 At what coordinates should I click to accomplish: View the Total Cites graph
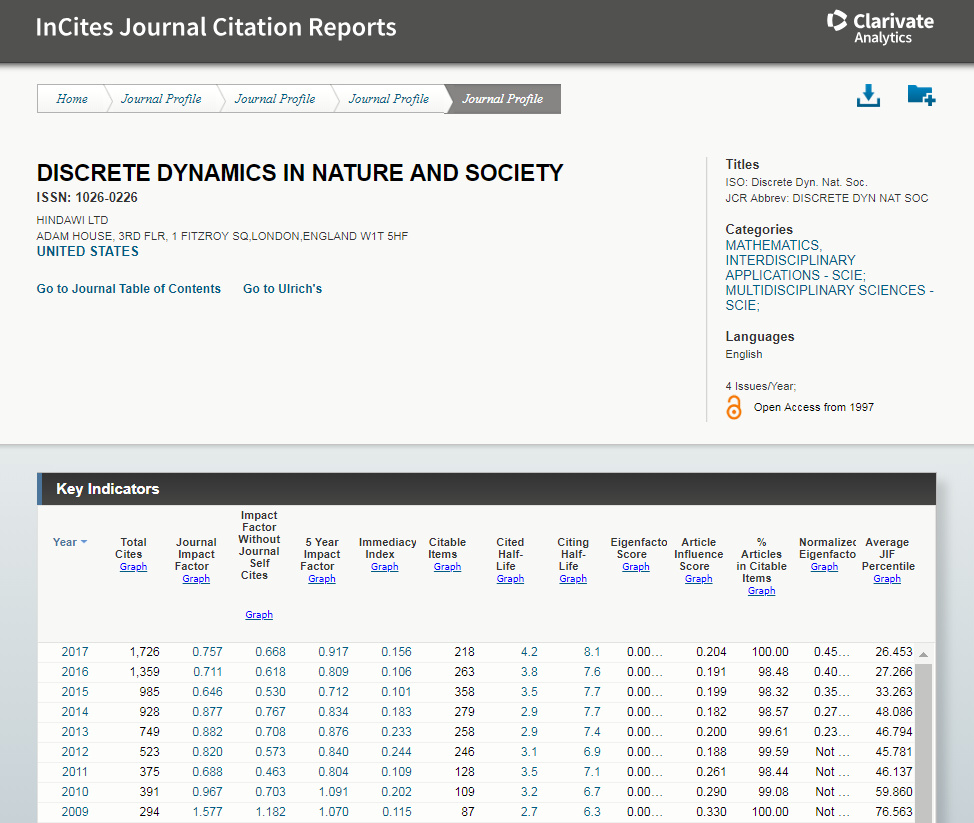click(x=133, y=567)
